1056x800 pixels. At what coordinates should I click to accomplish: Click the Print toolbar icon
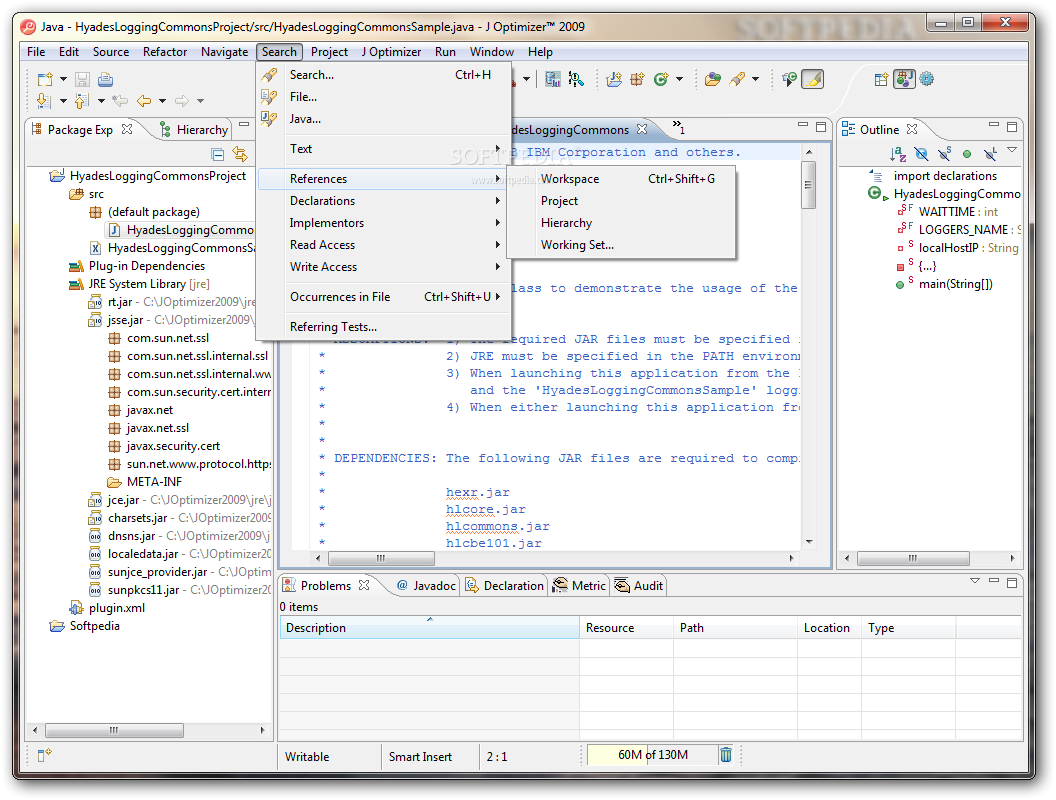point(106,79)
